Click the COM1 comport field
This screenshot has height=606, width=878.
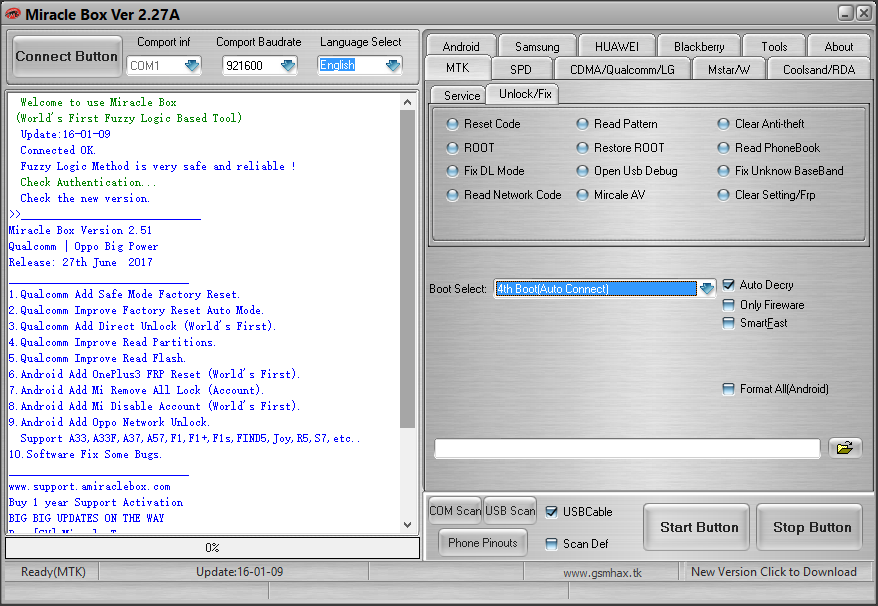tap(156, 66)
